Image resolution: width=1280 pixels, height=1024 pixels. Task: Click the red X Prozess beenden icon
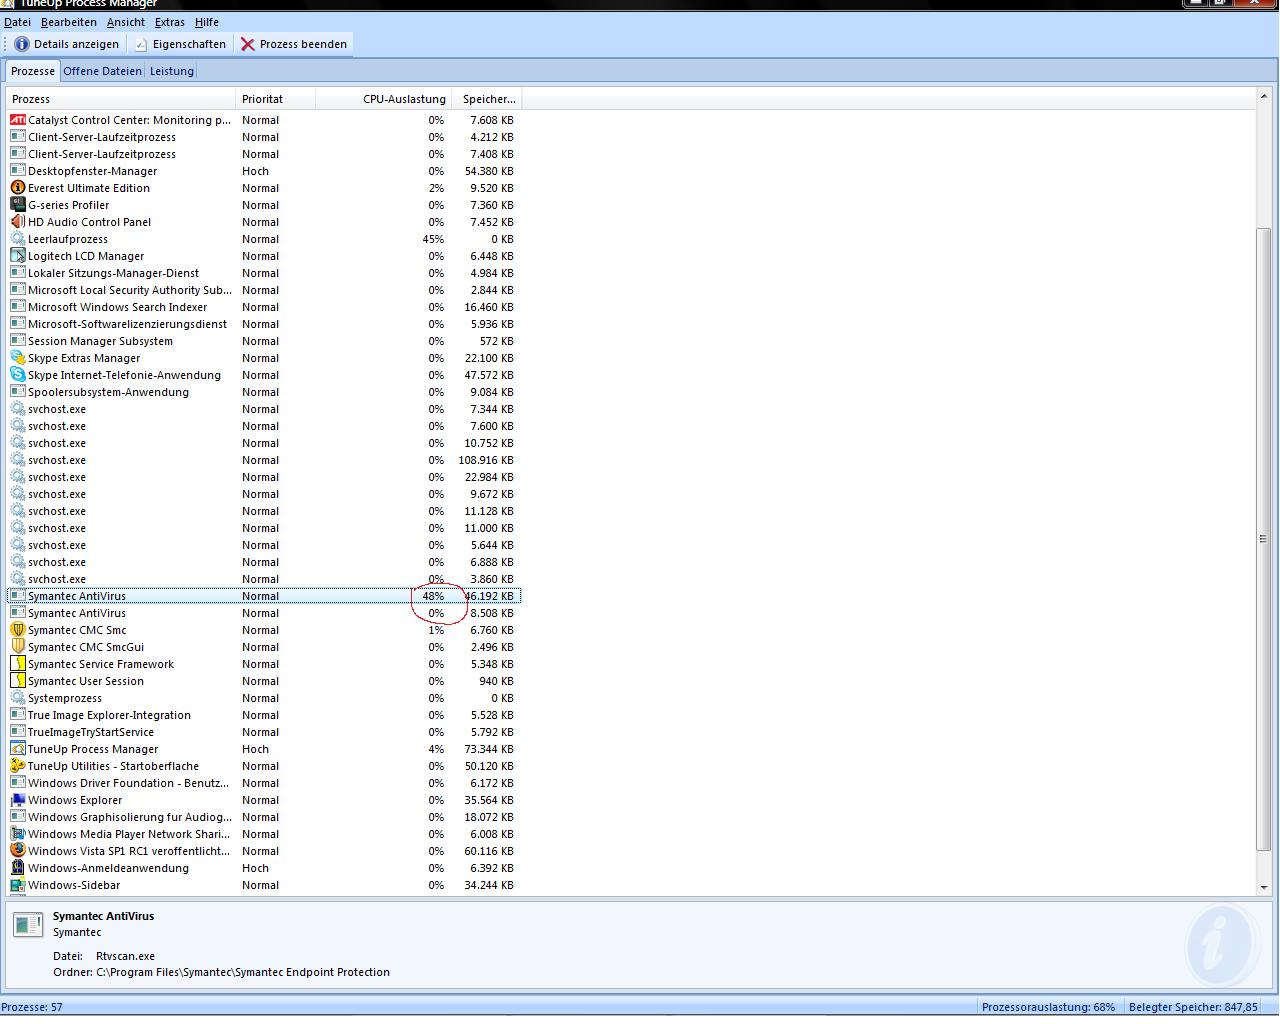coord(247,44)
